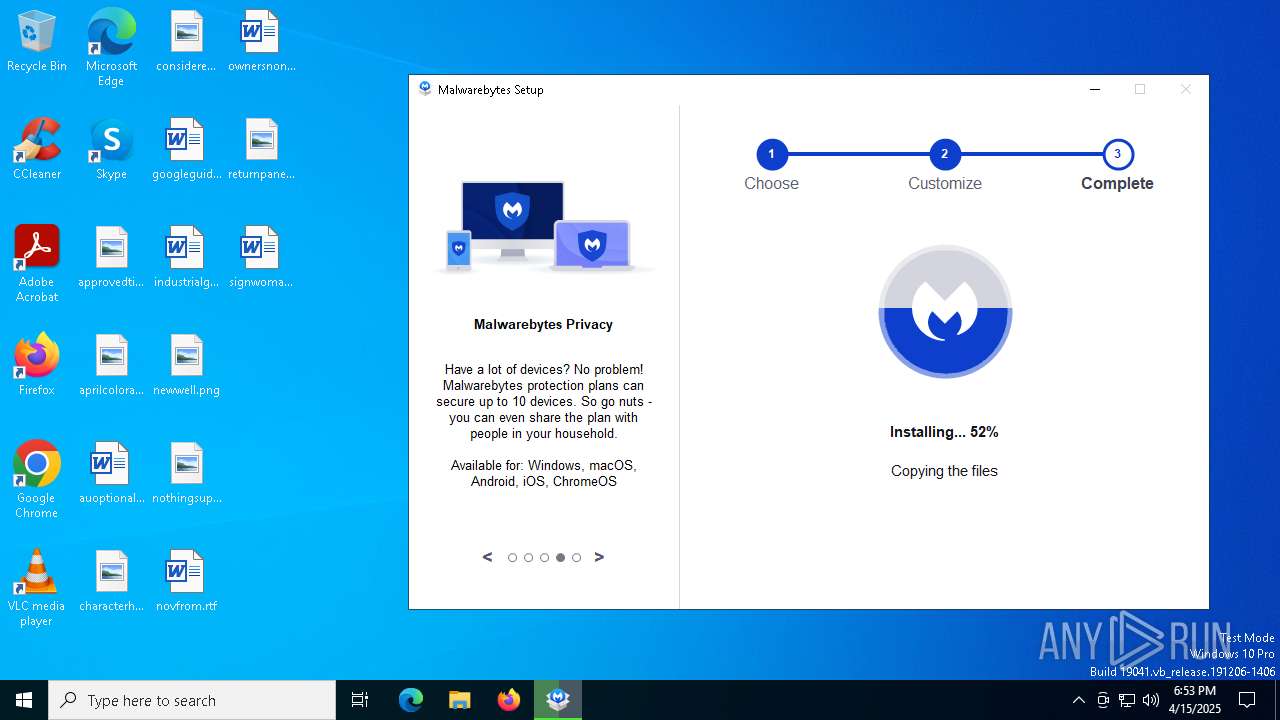Viewport: 1280px width, 720px height.
Task: Select the novfrom.rtf document icon
Action: (186, 581)
